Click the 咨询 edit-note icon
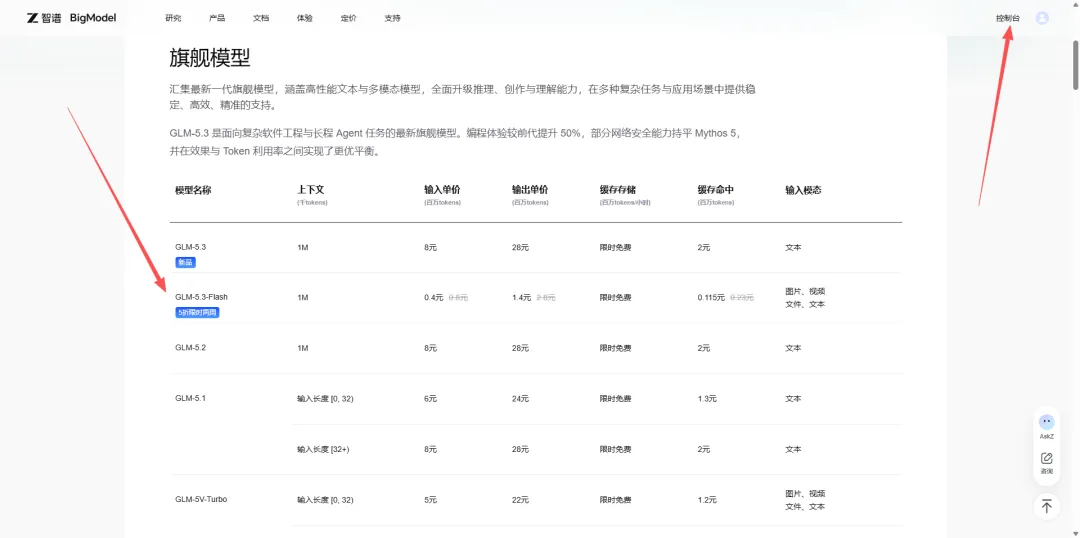Image resolution: width=1080 pixels, height=538 pixels. pyautogui.click(x=1046, y=458)
